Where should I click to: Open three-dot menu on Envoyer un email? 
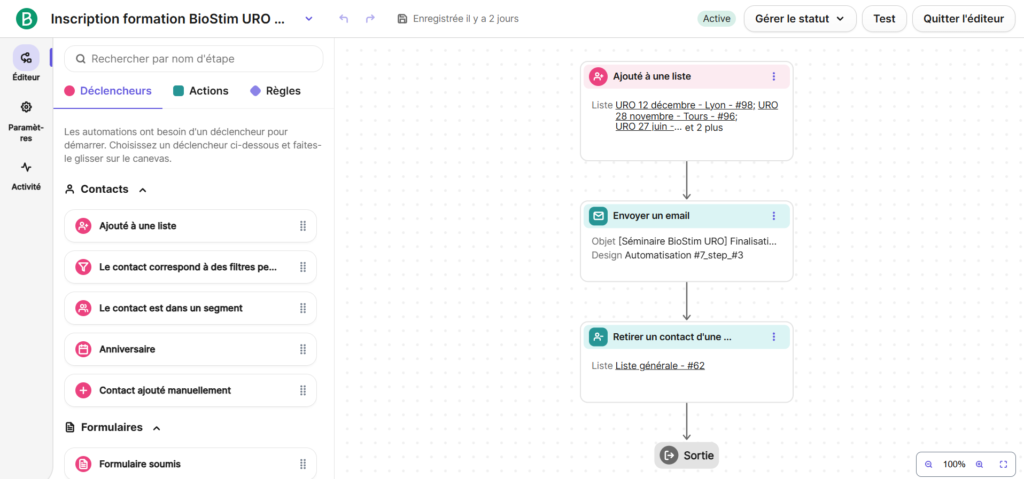(x=773, y=215)
